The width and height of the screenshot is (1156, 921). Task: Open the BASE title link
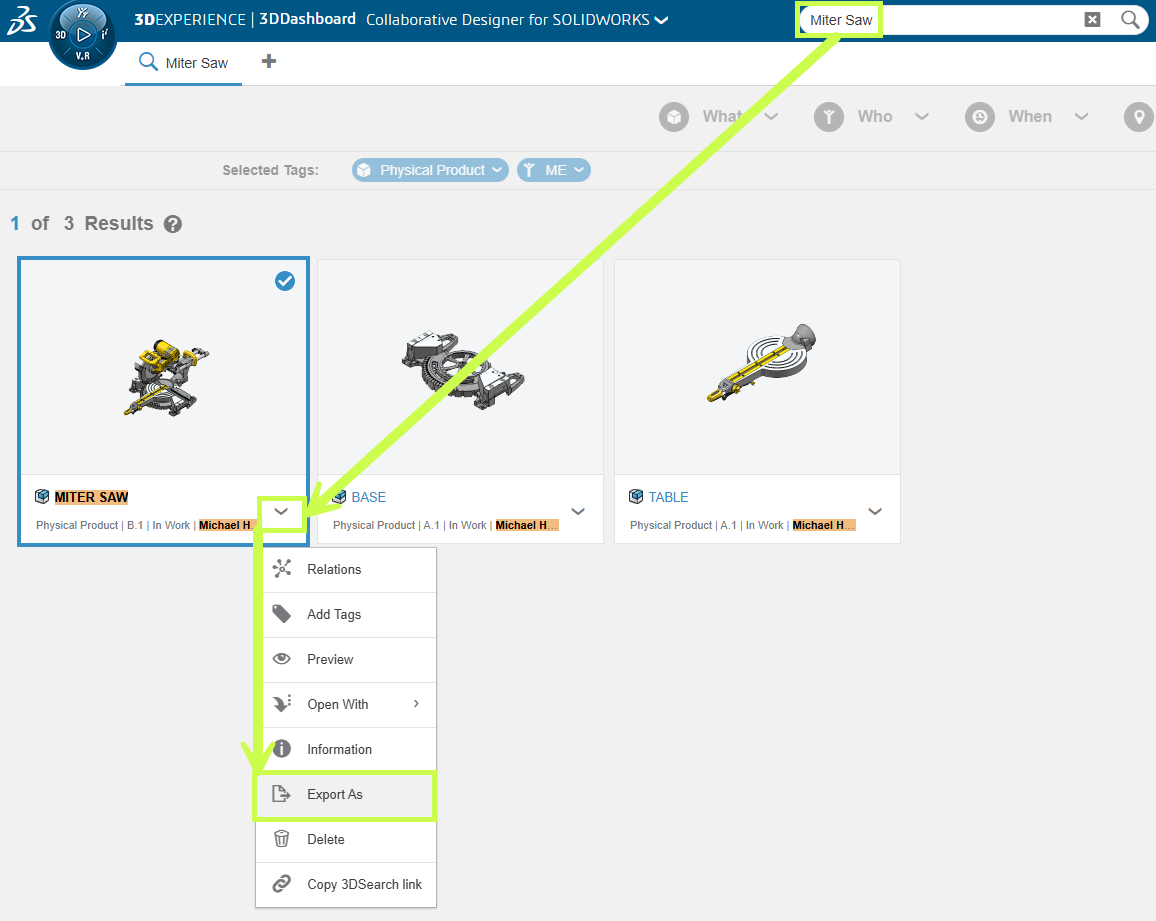369,497
